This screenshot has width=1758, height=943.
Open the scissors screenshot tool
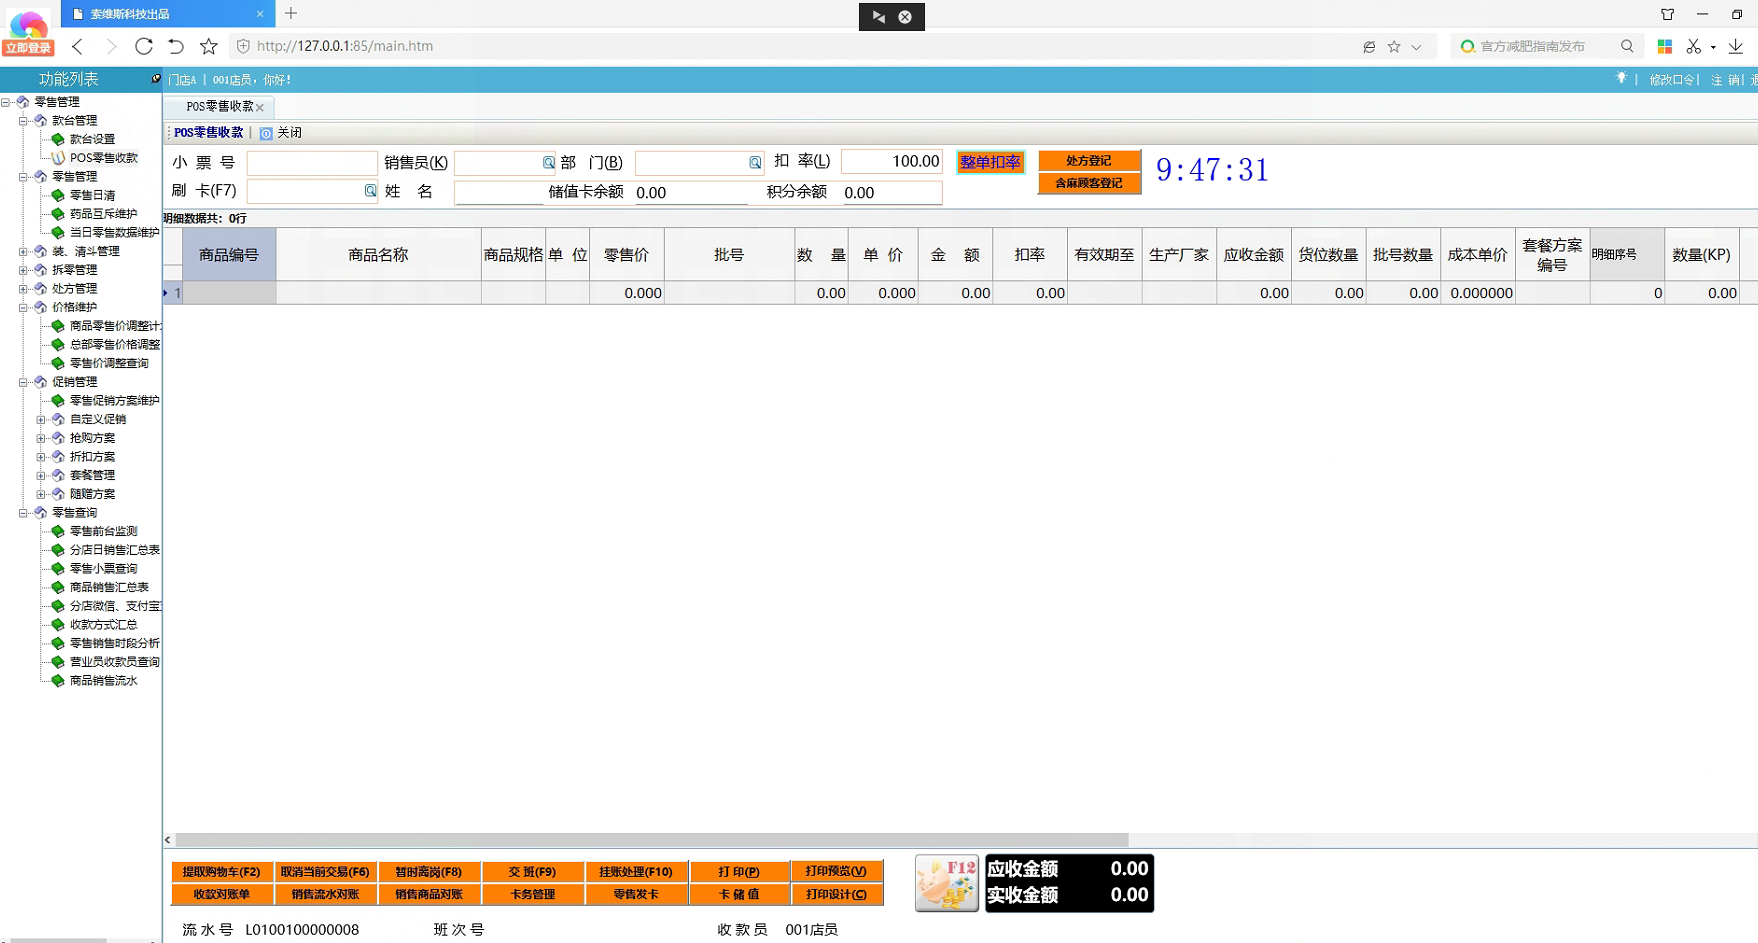1693,46
